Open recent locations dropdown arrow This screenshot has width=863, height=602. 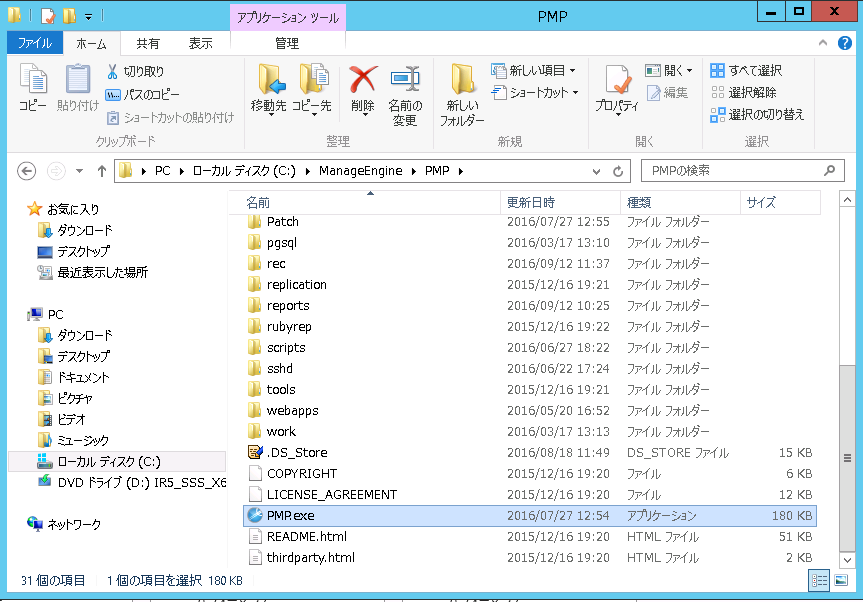pyautogui.click(x=80, y=171)
